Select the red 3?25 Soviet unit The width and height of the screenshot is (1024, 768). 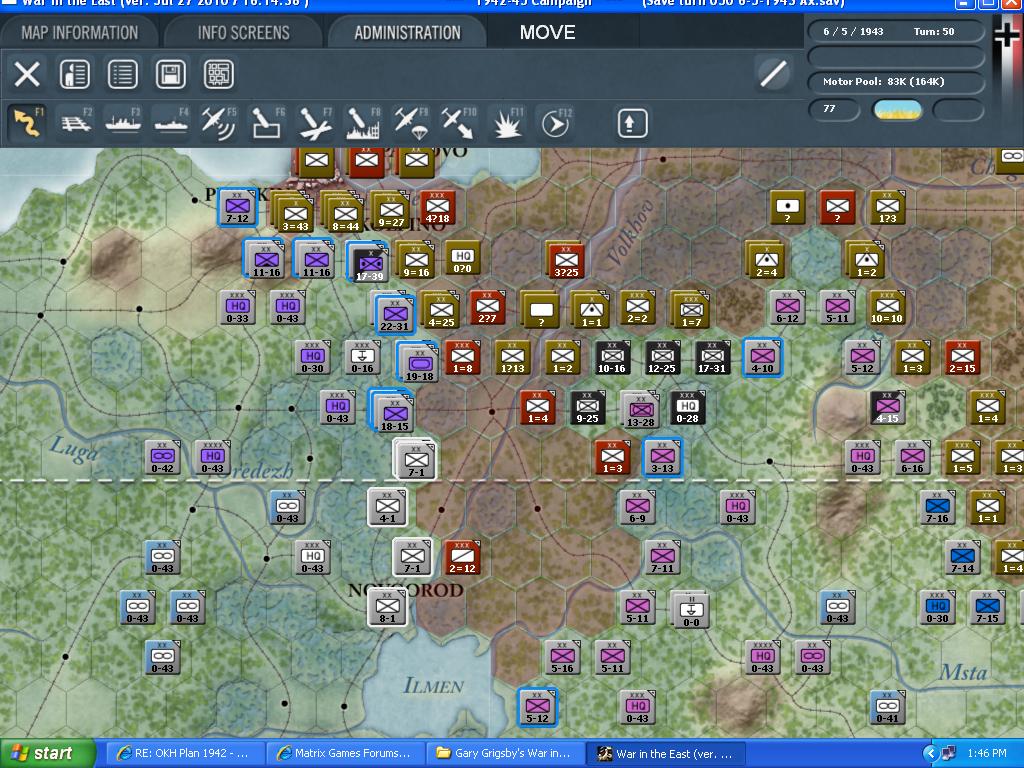[x=566, y=261]
